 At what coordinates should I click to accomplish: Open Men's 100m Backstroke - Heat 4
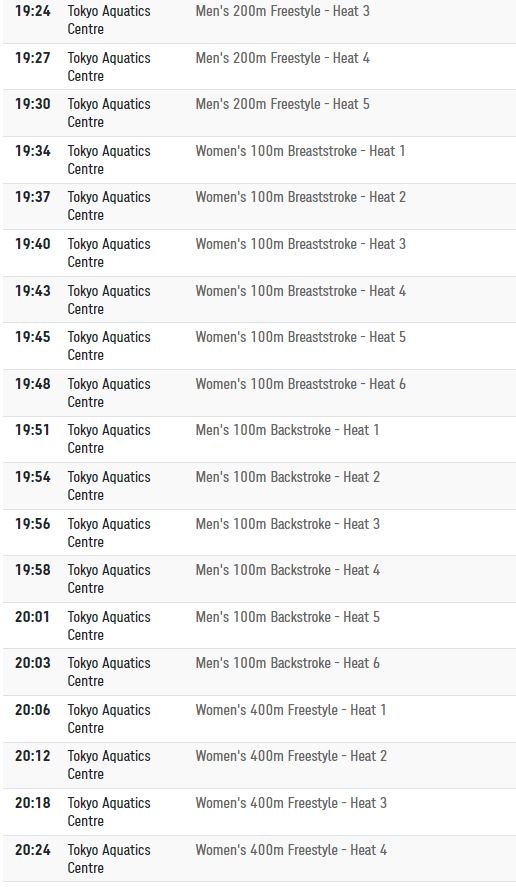point(287,570)
